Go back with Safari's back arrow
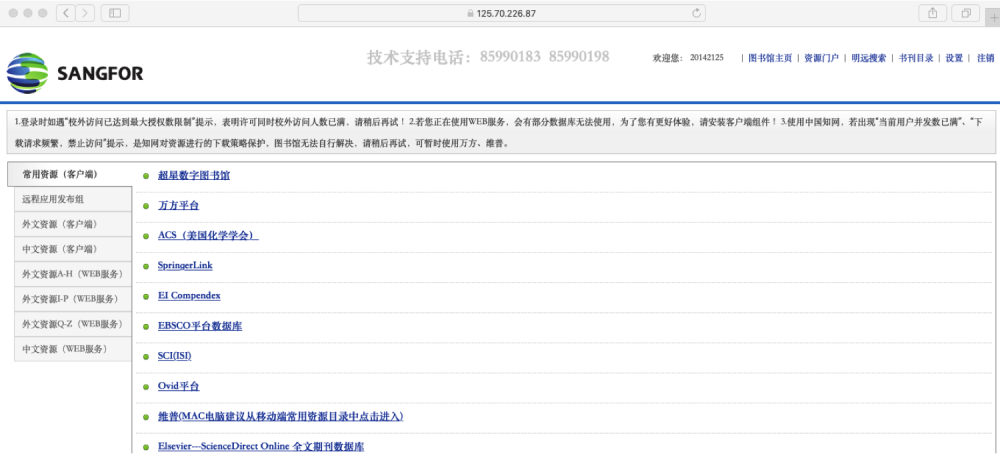Viewport: 1000px width, 454px height. [66, 13]
